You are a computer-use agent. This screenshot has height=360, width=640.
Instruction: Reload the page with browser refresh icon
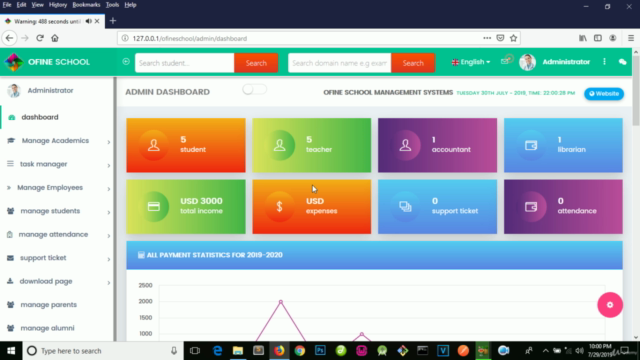click(x=40, y=38)
